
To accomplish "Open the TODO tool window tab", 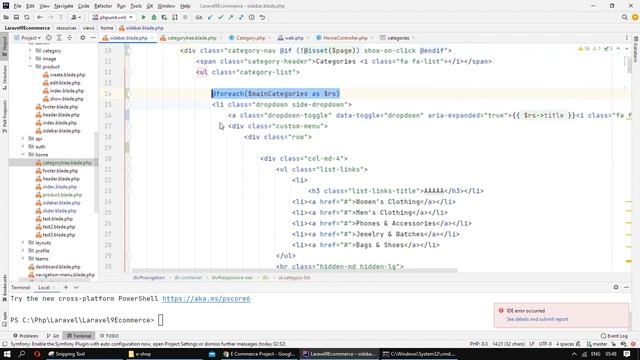I will (x=109, y=336).
